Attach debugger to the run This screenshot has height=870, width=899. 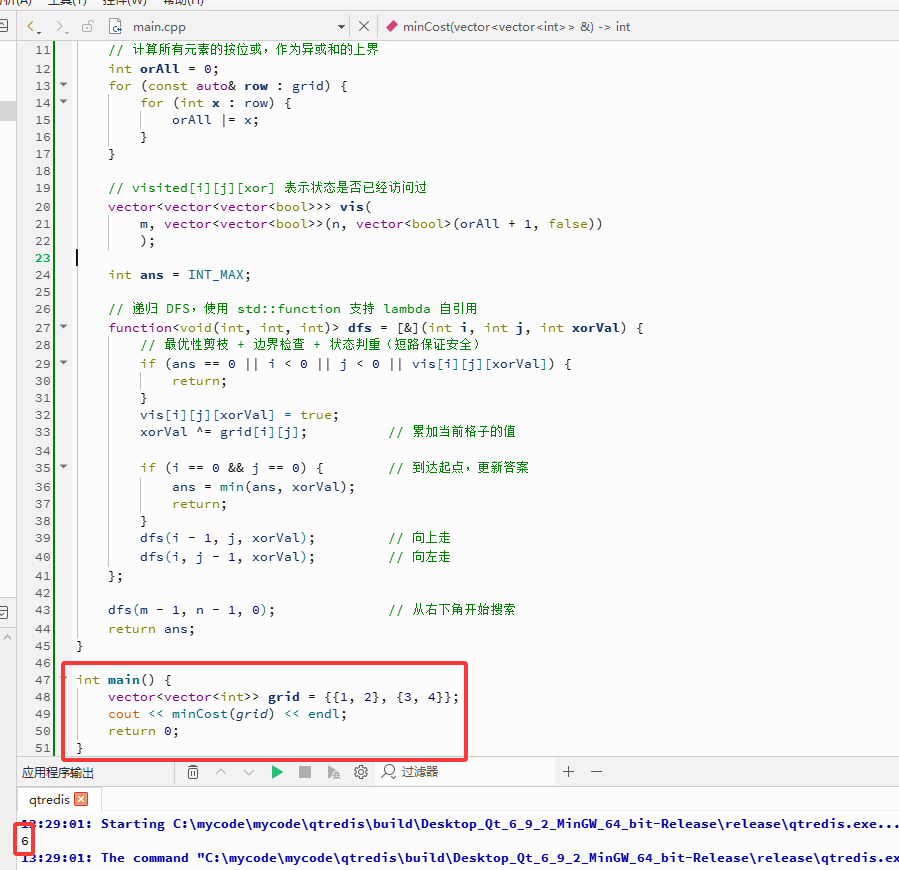click(333, 772)
